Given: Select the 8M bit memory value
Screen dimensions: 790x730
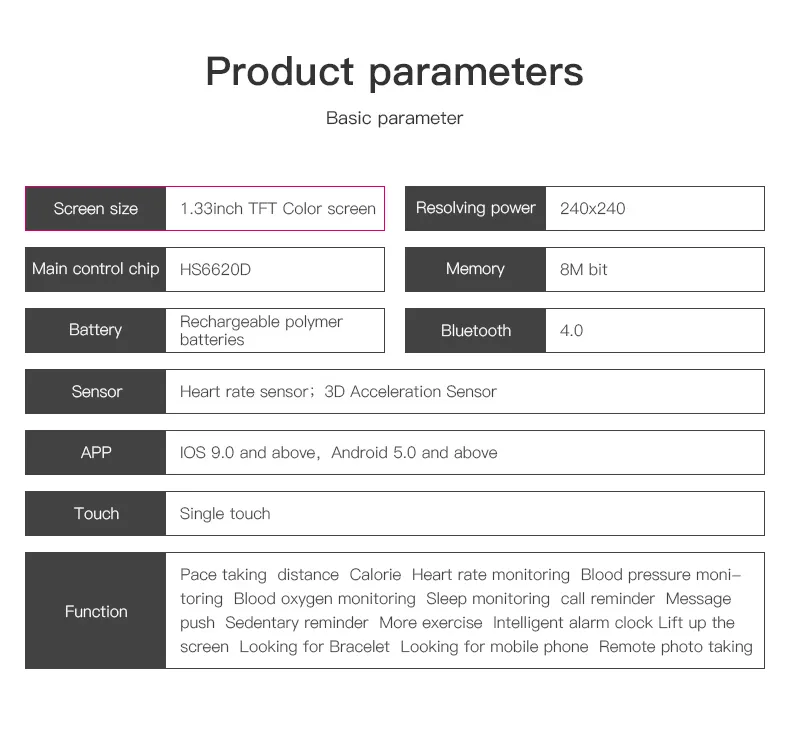Looking at the screenshot, I should pyautogui.click(x=583, y=270).
